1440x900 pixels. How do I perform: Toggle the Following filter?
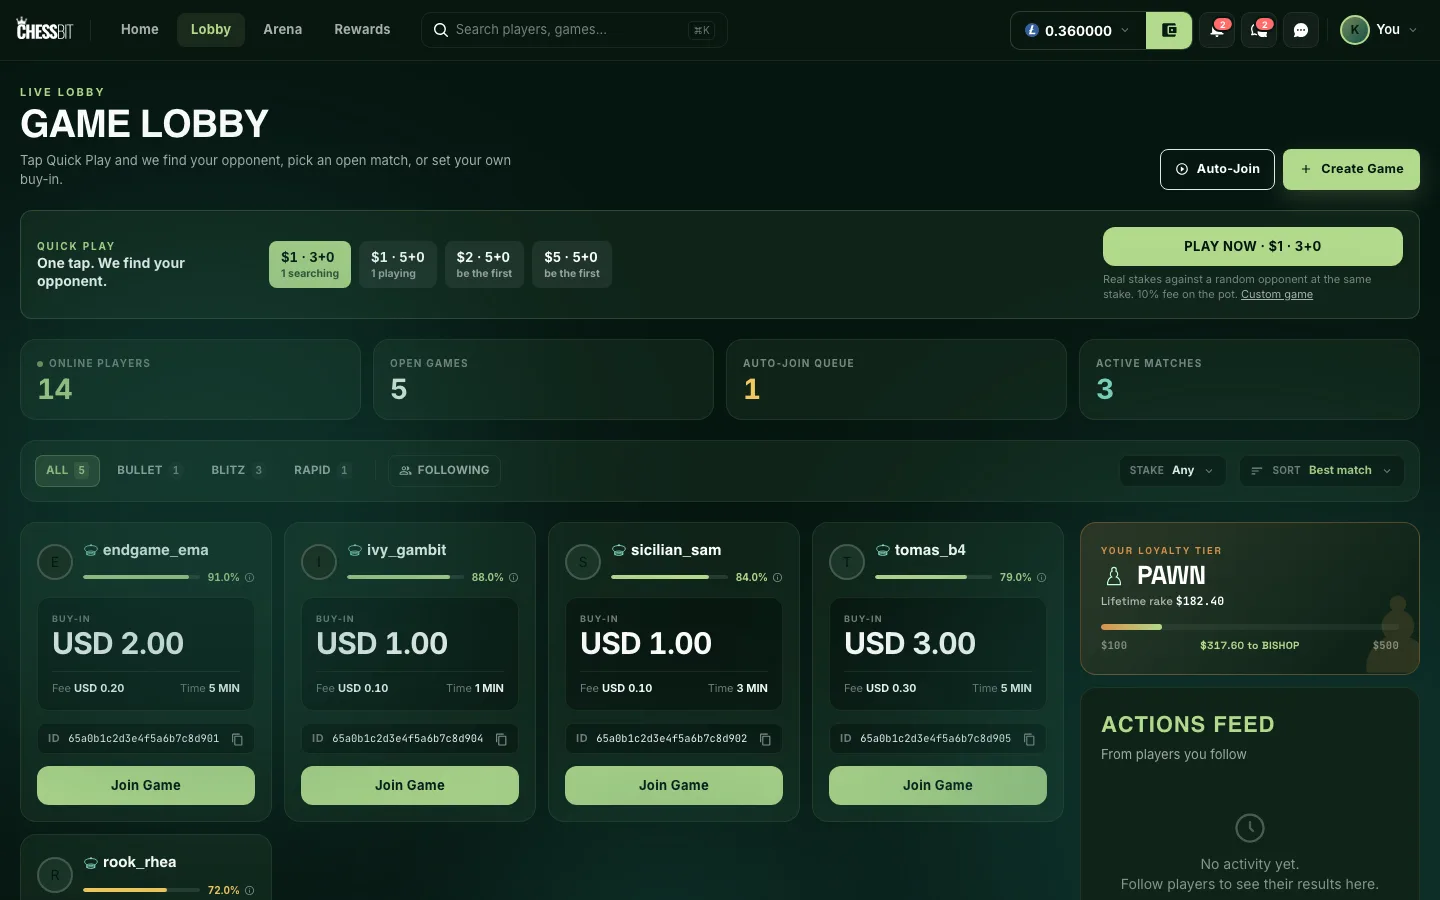click(444, 470)
